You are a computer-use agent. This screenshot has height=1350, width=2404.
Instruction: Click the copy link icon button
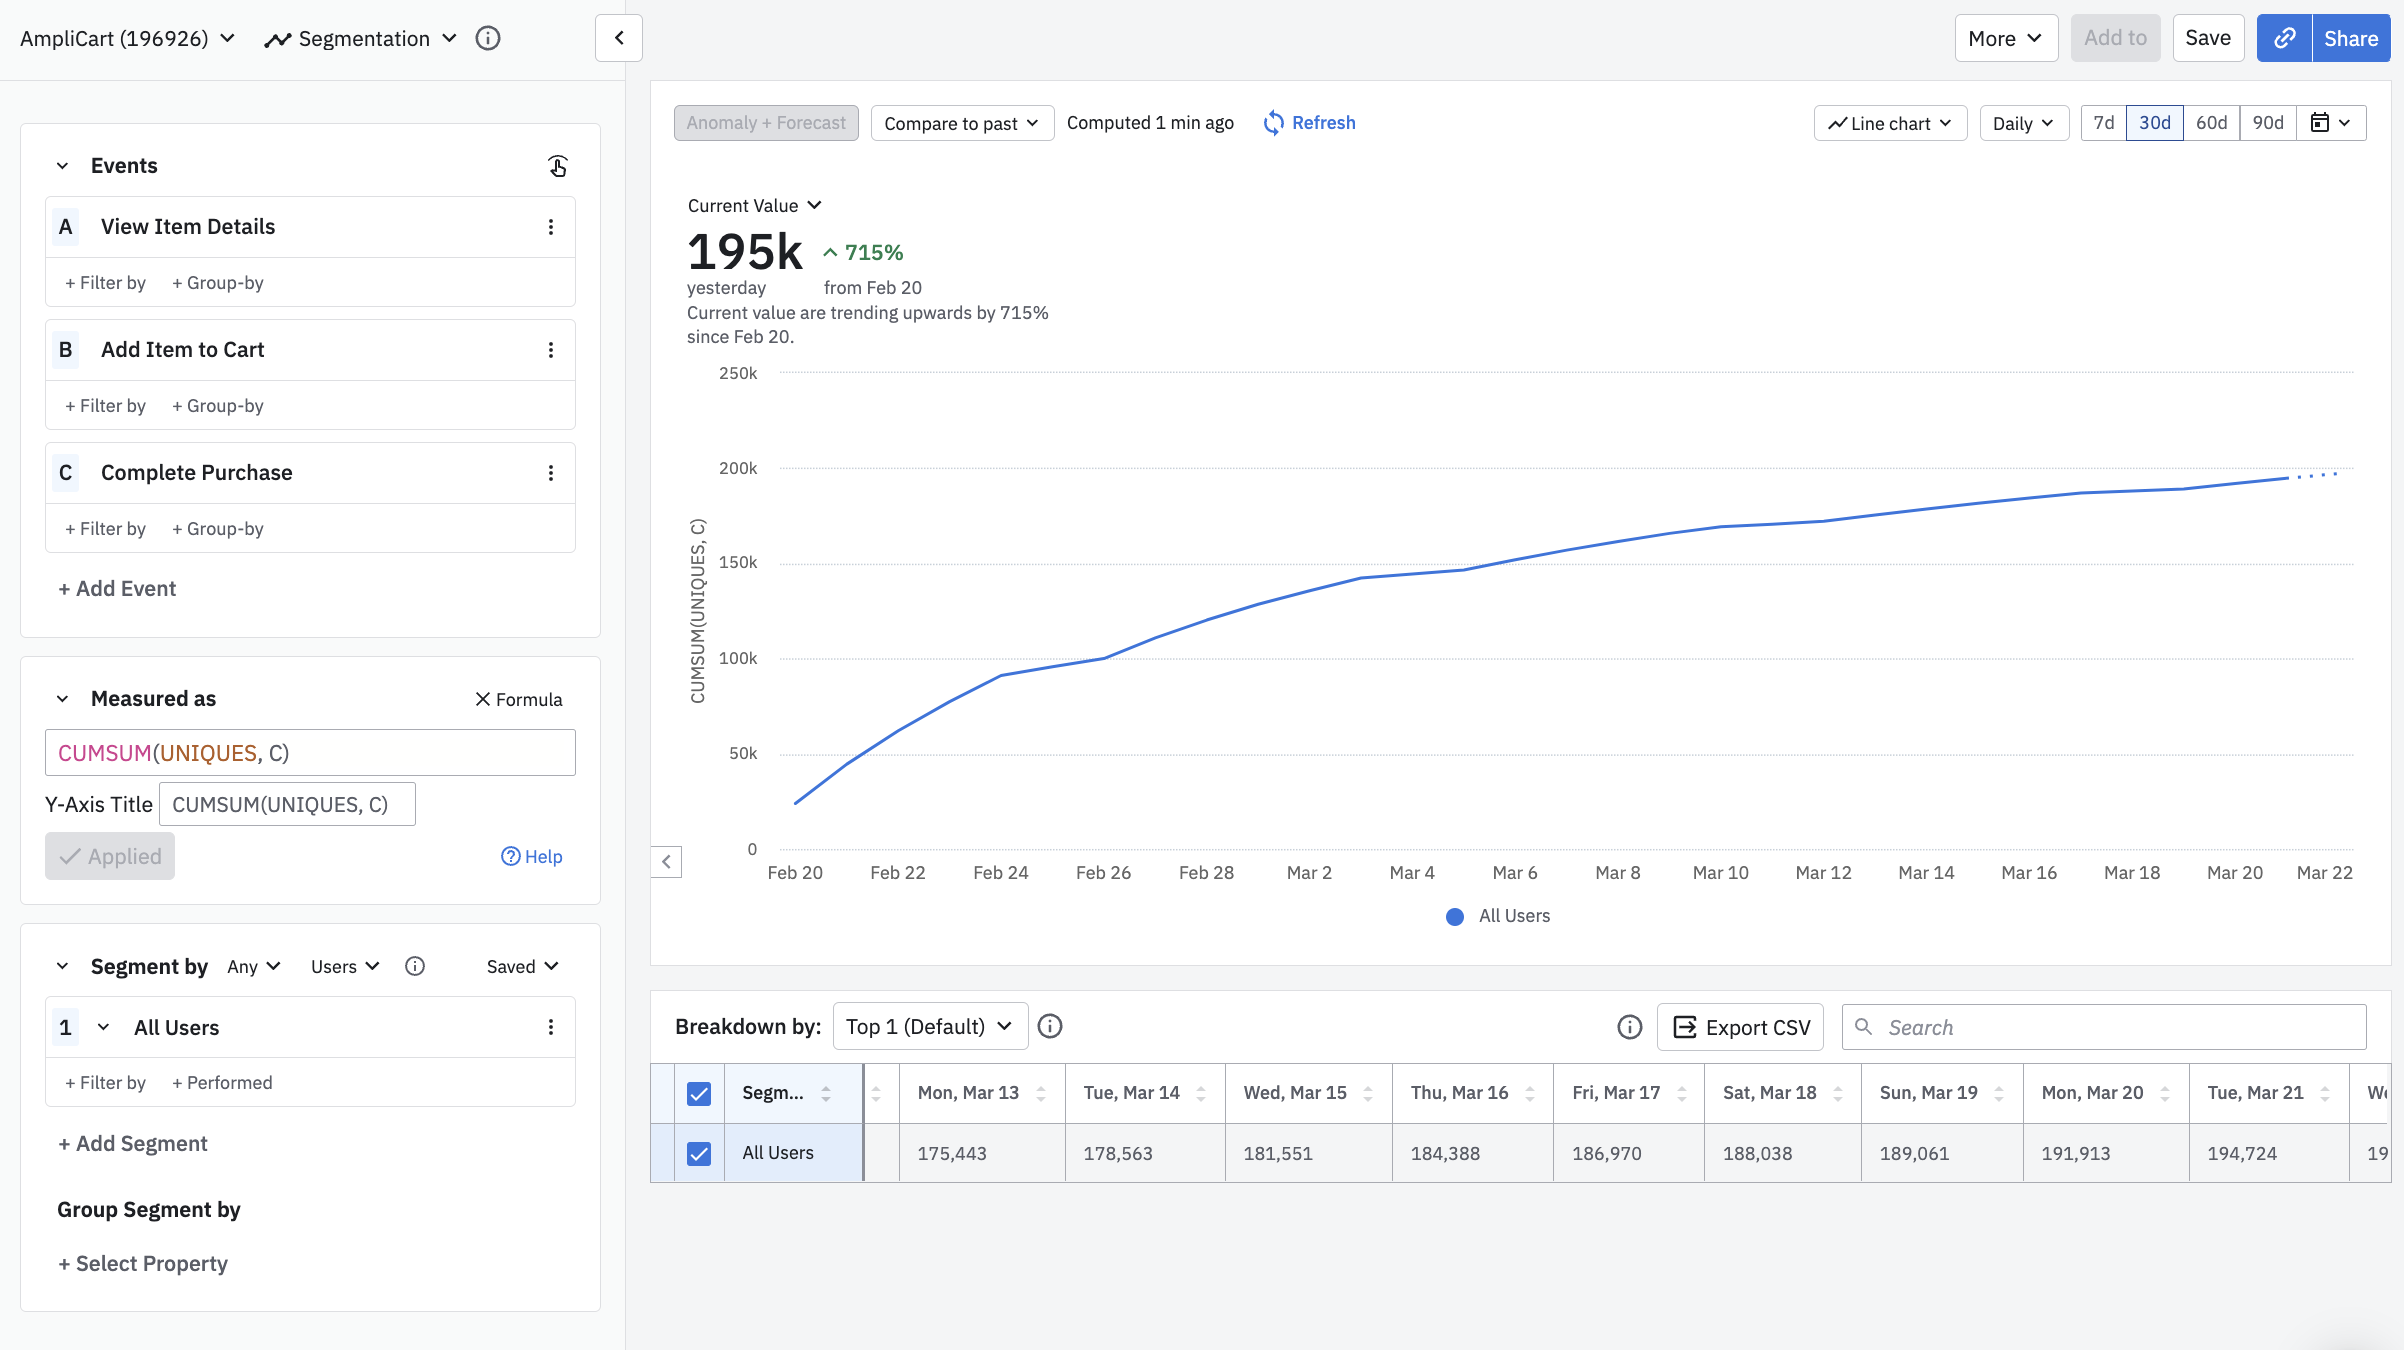2284,38
